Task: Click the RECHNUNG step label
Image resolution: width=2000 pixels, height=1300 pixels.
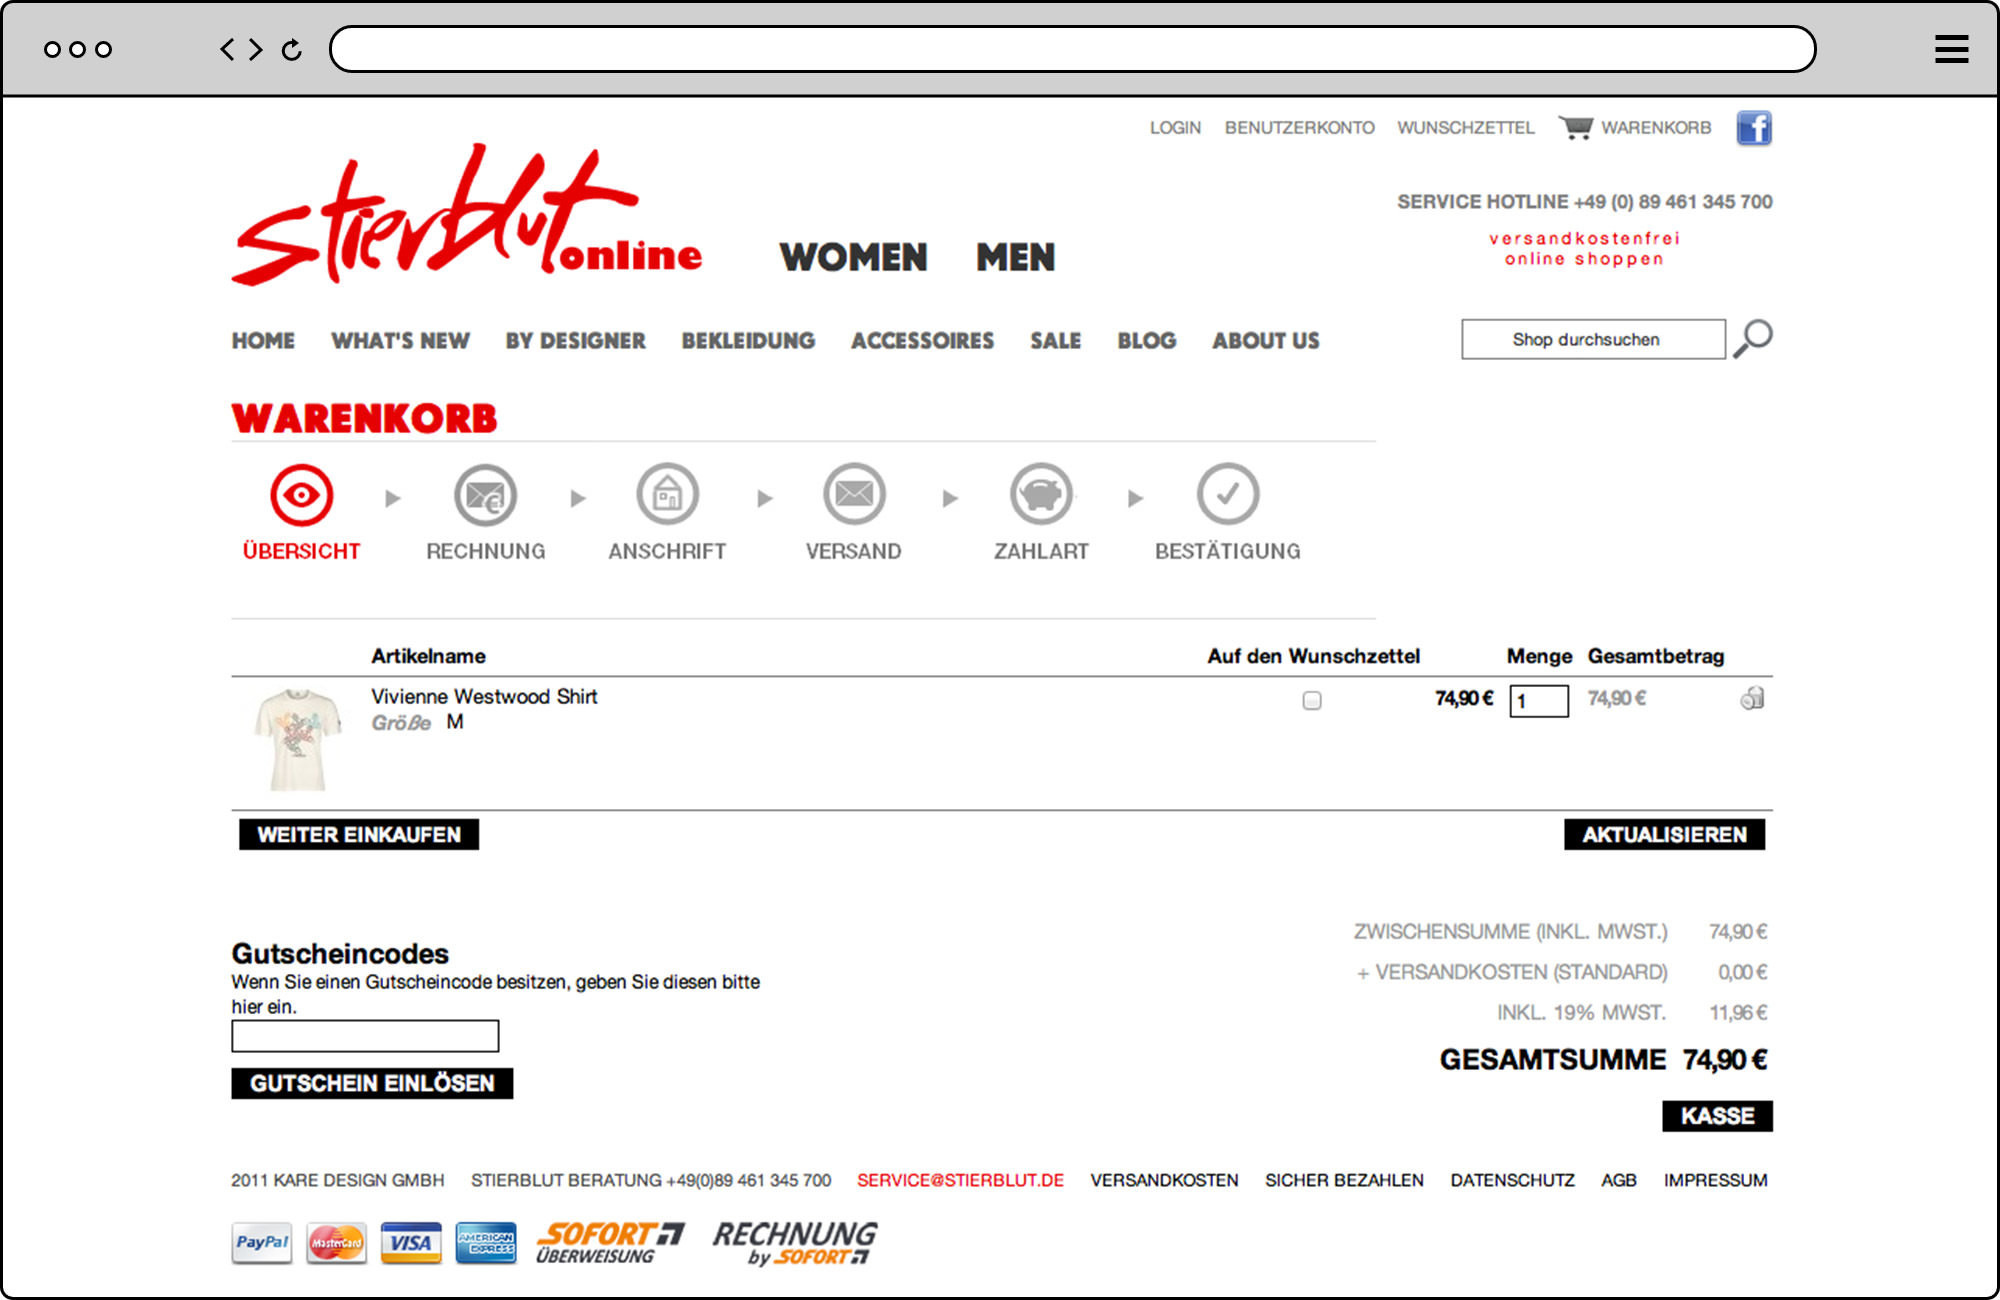Action: point(485,552)
